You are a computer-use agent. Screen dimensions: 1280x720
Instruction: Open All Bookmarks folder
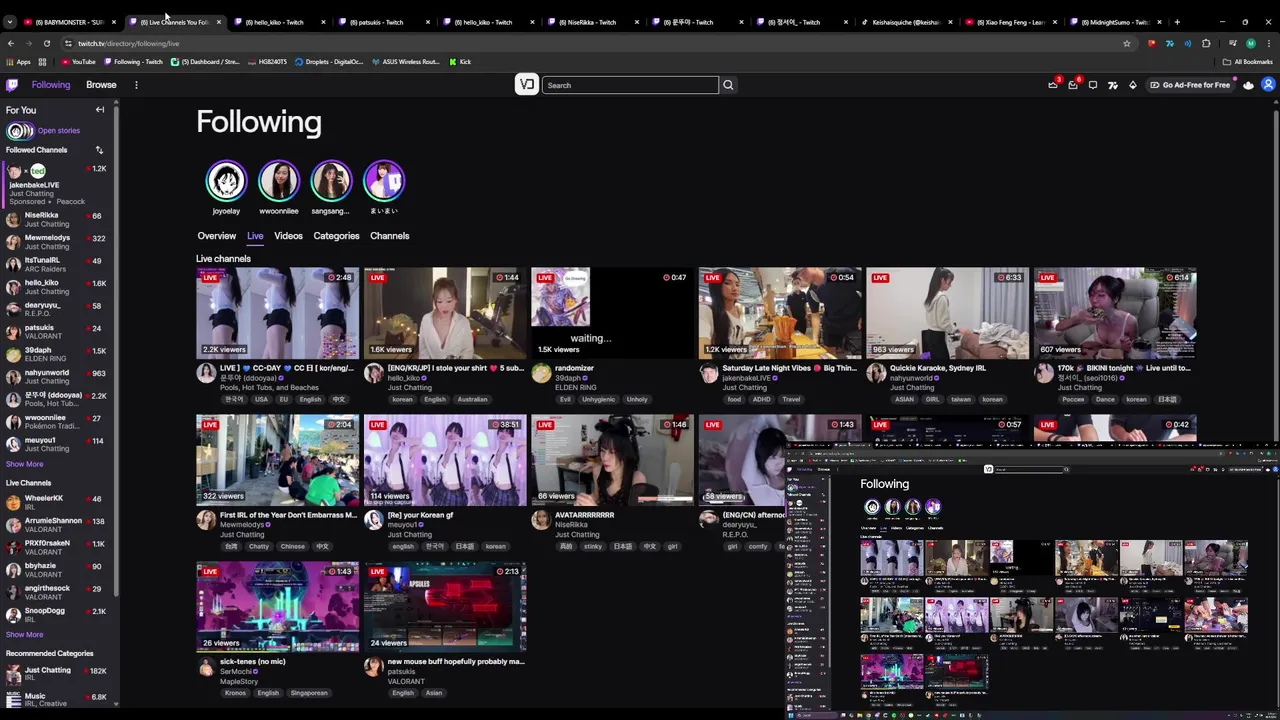click(x=1248, y=62)
